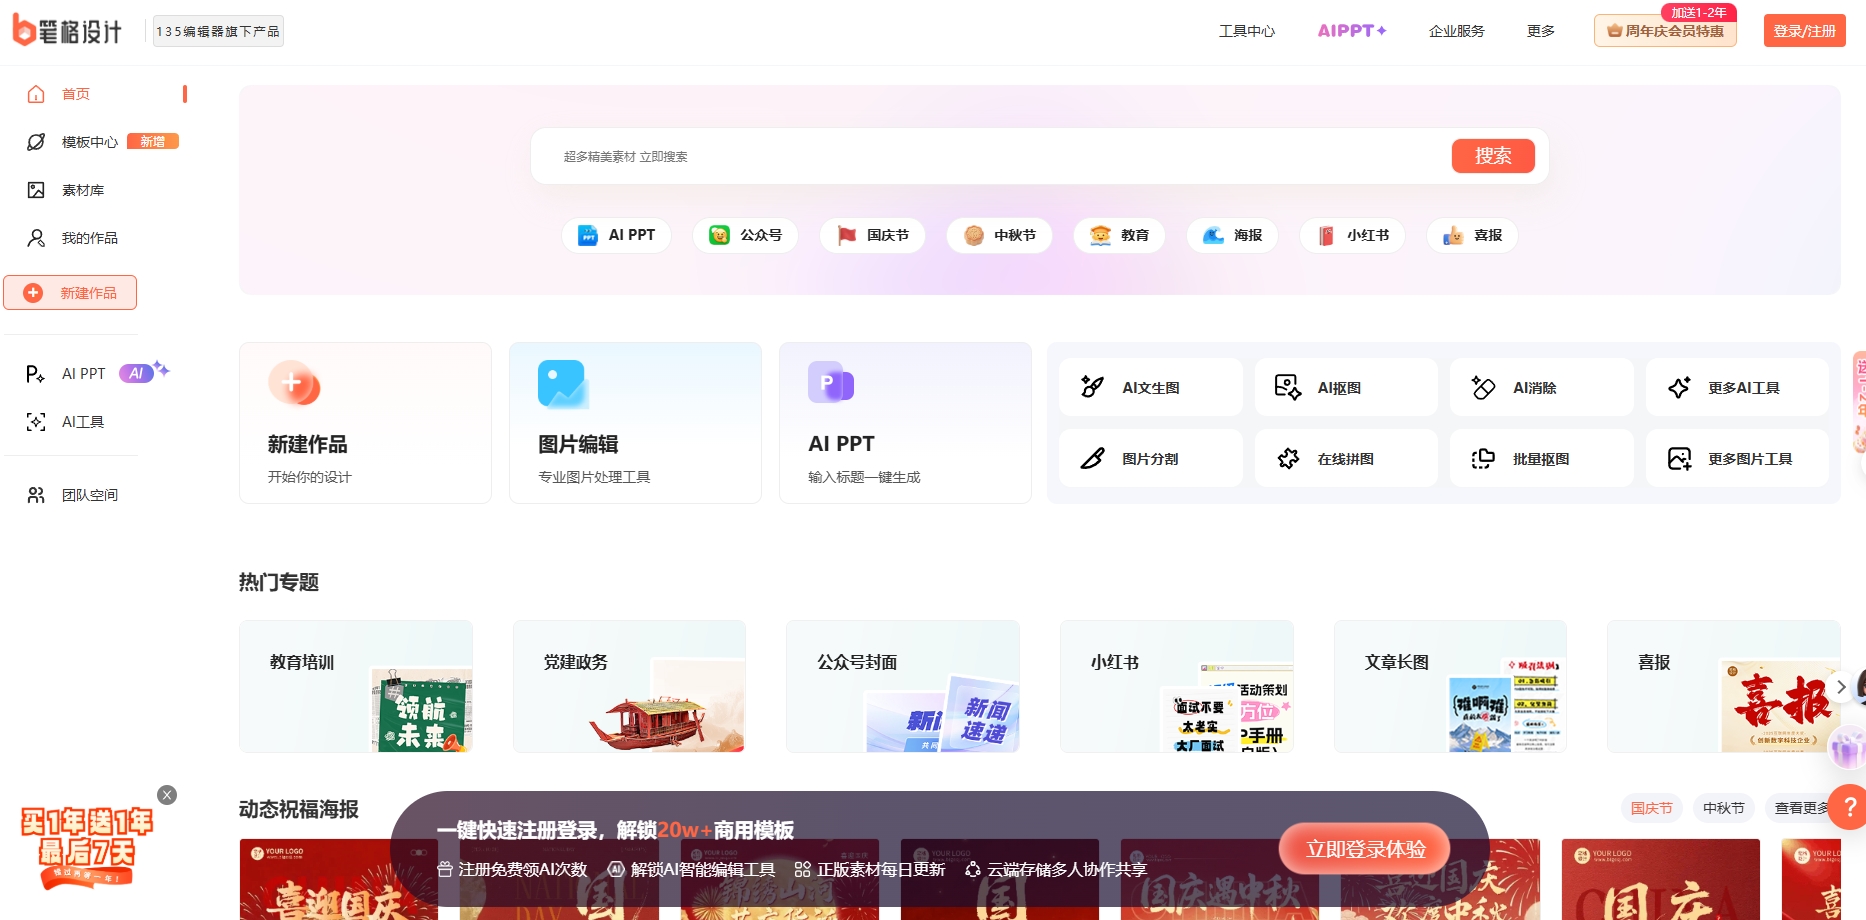Open 团队空间 team workspace

point(90,494)
